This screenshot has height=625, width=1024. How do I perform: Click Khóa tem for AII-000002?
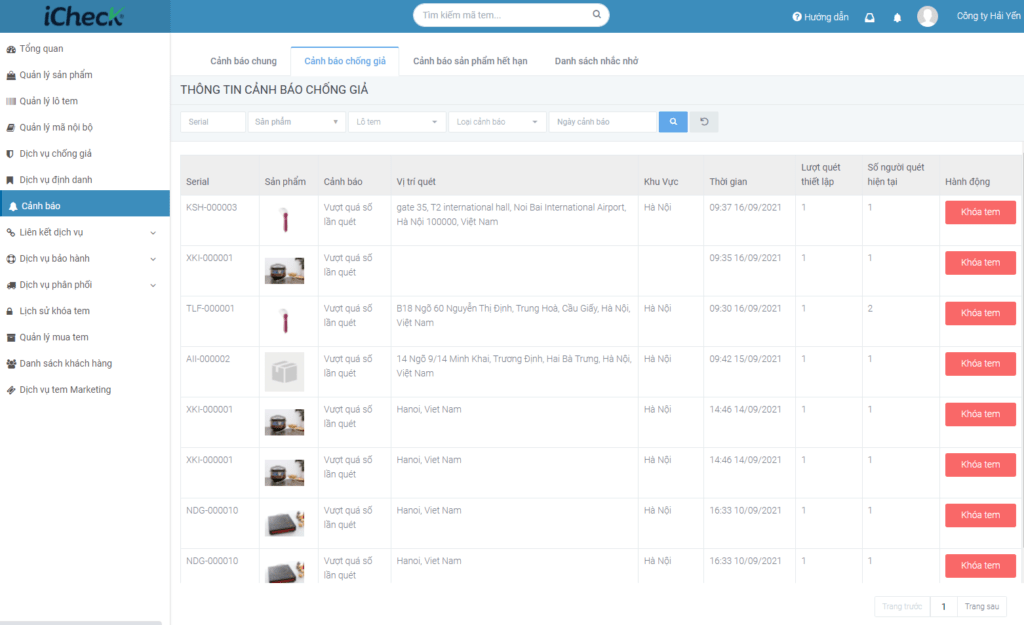click(980, 364)
